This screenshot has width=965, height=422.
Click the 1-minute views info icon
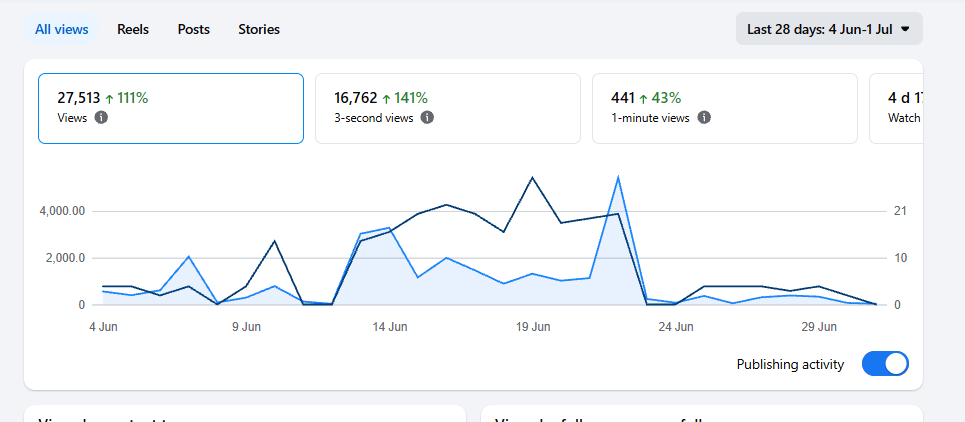704,117
